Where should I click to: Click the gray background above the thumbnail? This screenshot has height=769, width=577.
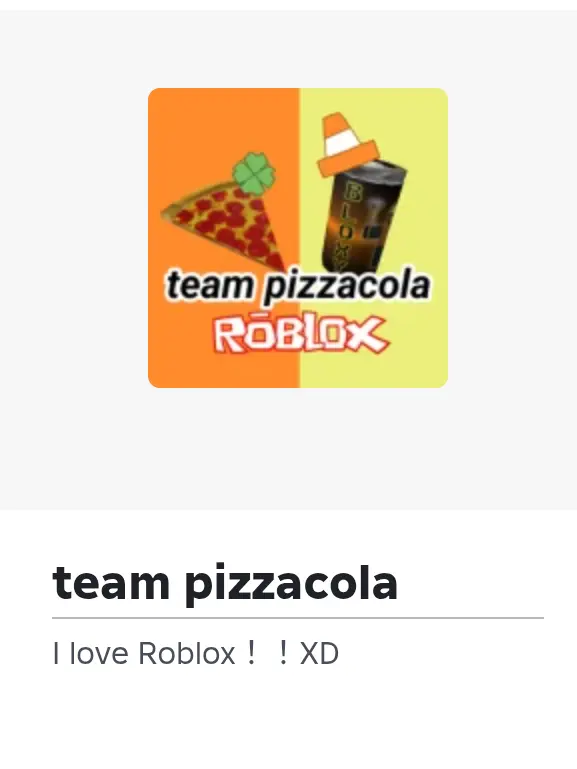[288, 49]
